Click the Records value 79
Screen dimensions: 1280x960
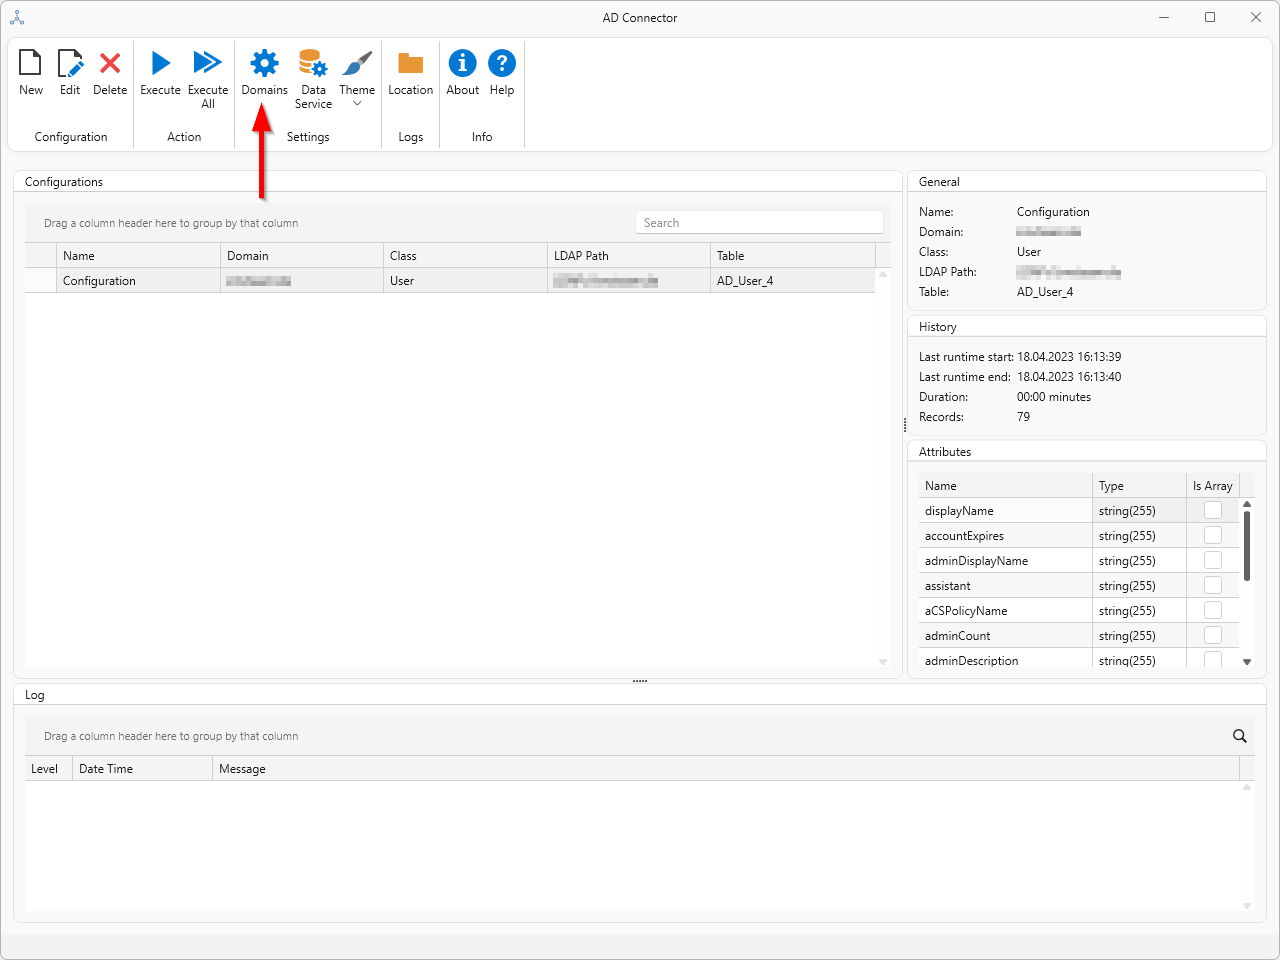click(1023, 417)
